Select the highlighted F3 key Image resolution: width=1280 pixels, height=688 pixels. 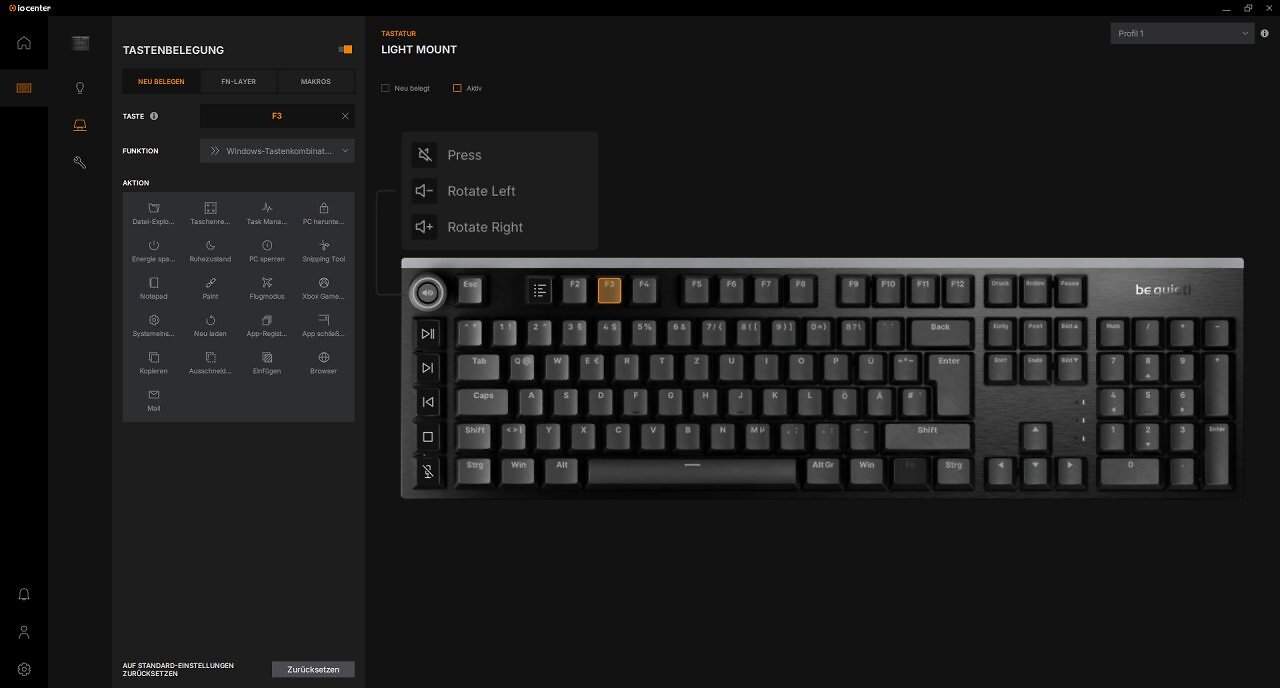(609, 290)
